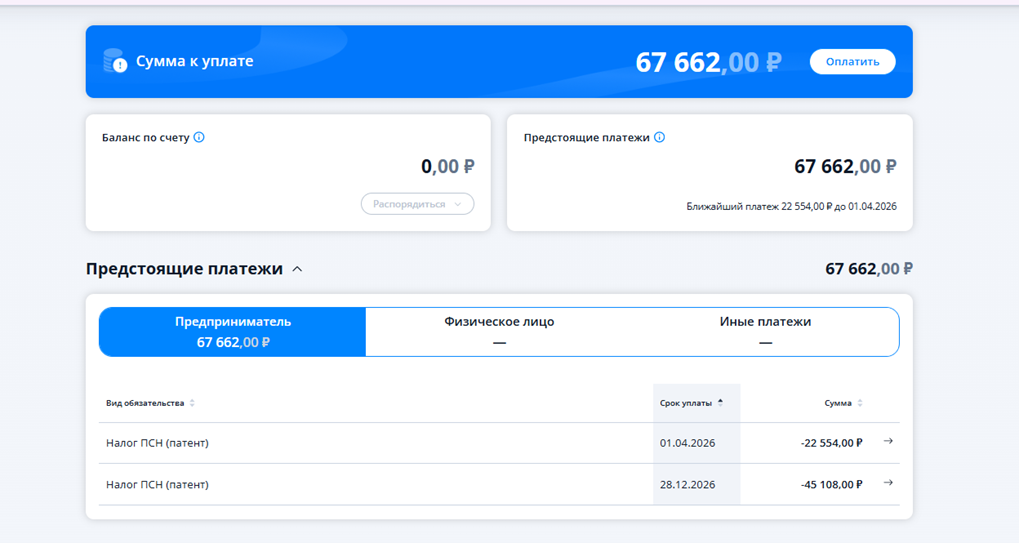Show info icon next to Баланс по счету
Screen dimensions: 1019x543
(199, 137)
